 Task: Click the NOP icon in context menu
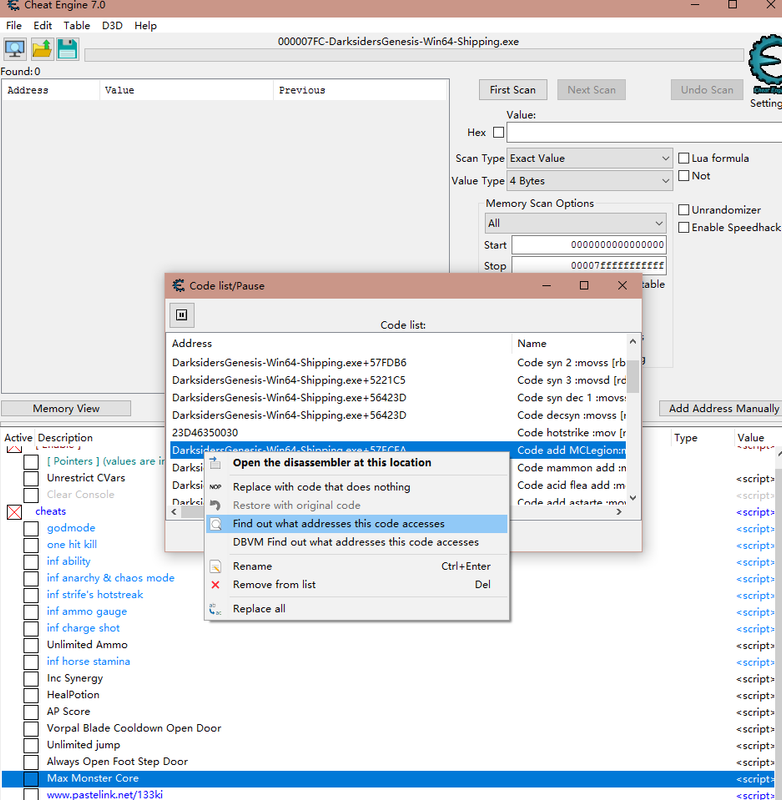click(x=216, y=487)
